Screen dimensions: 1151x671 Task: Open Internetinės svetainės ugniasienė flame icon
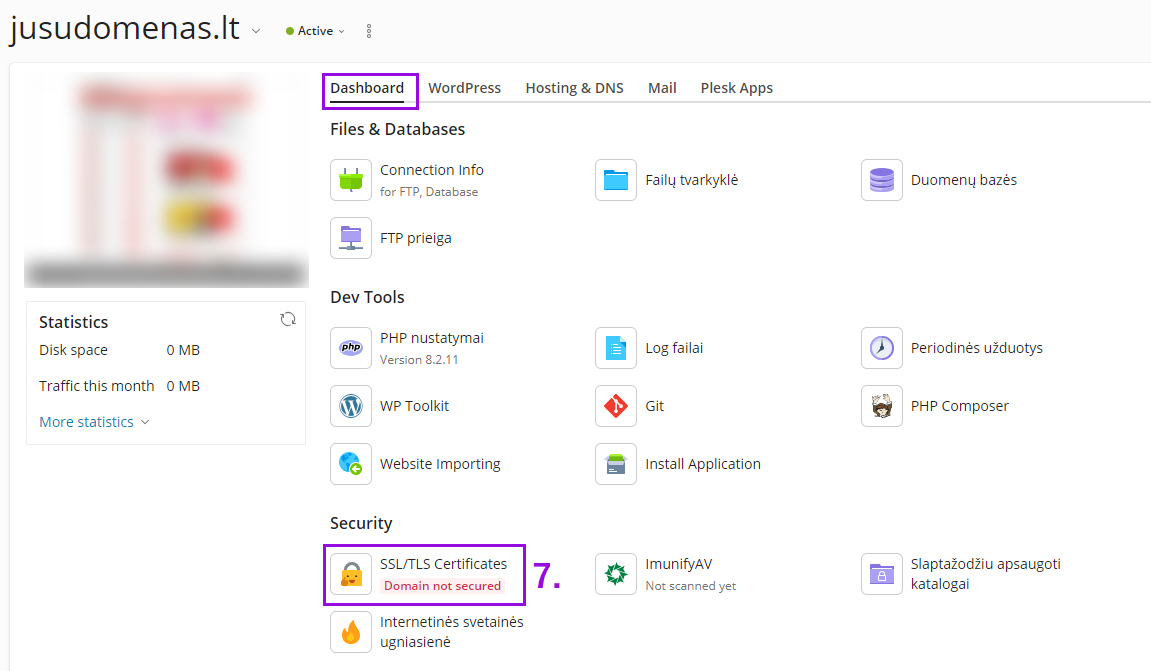[x=351, y=632]
